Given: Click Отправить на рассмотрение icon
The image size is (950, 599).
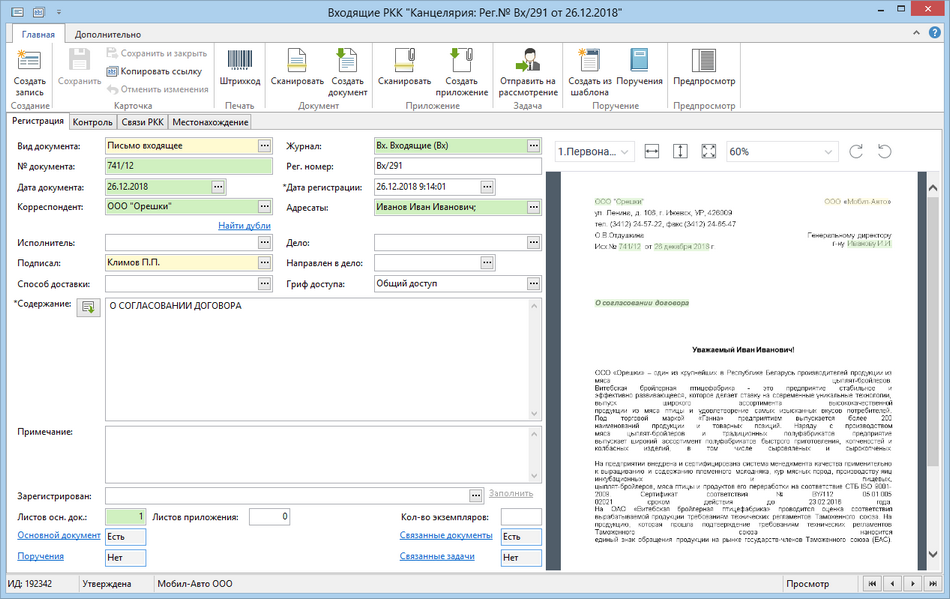Looking at the screenshot, I should (528, 61).
